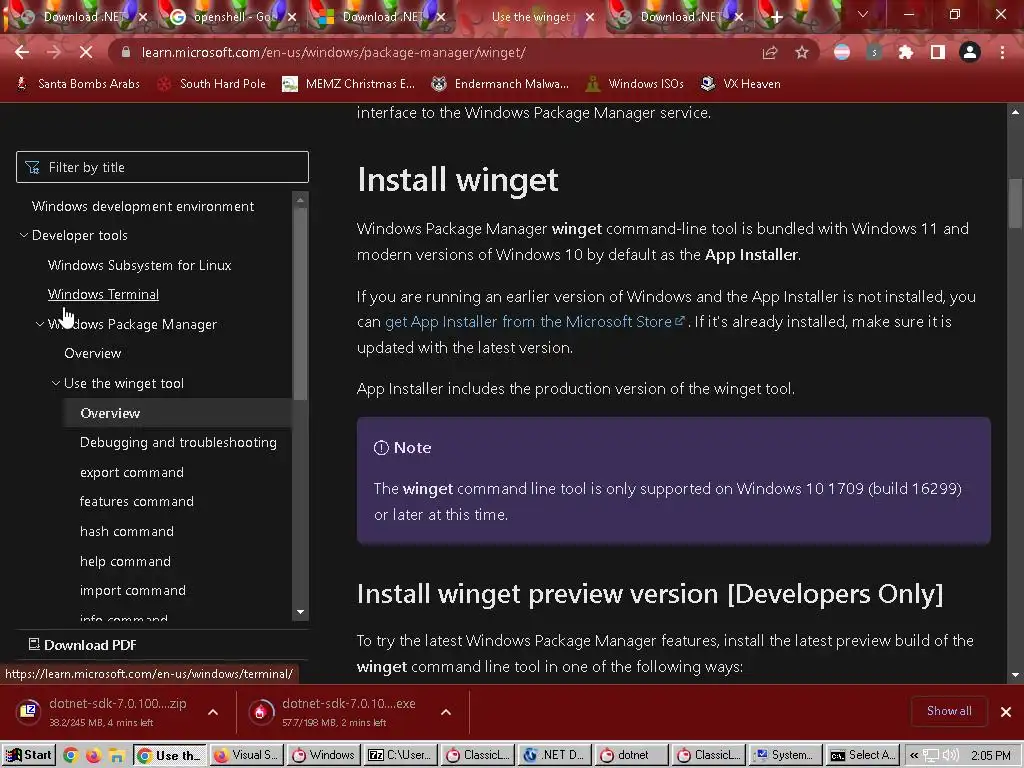1024x768 pixels.
Task: Open Chrome's three-dot menu
Action: (1002, 52)
